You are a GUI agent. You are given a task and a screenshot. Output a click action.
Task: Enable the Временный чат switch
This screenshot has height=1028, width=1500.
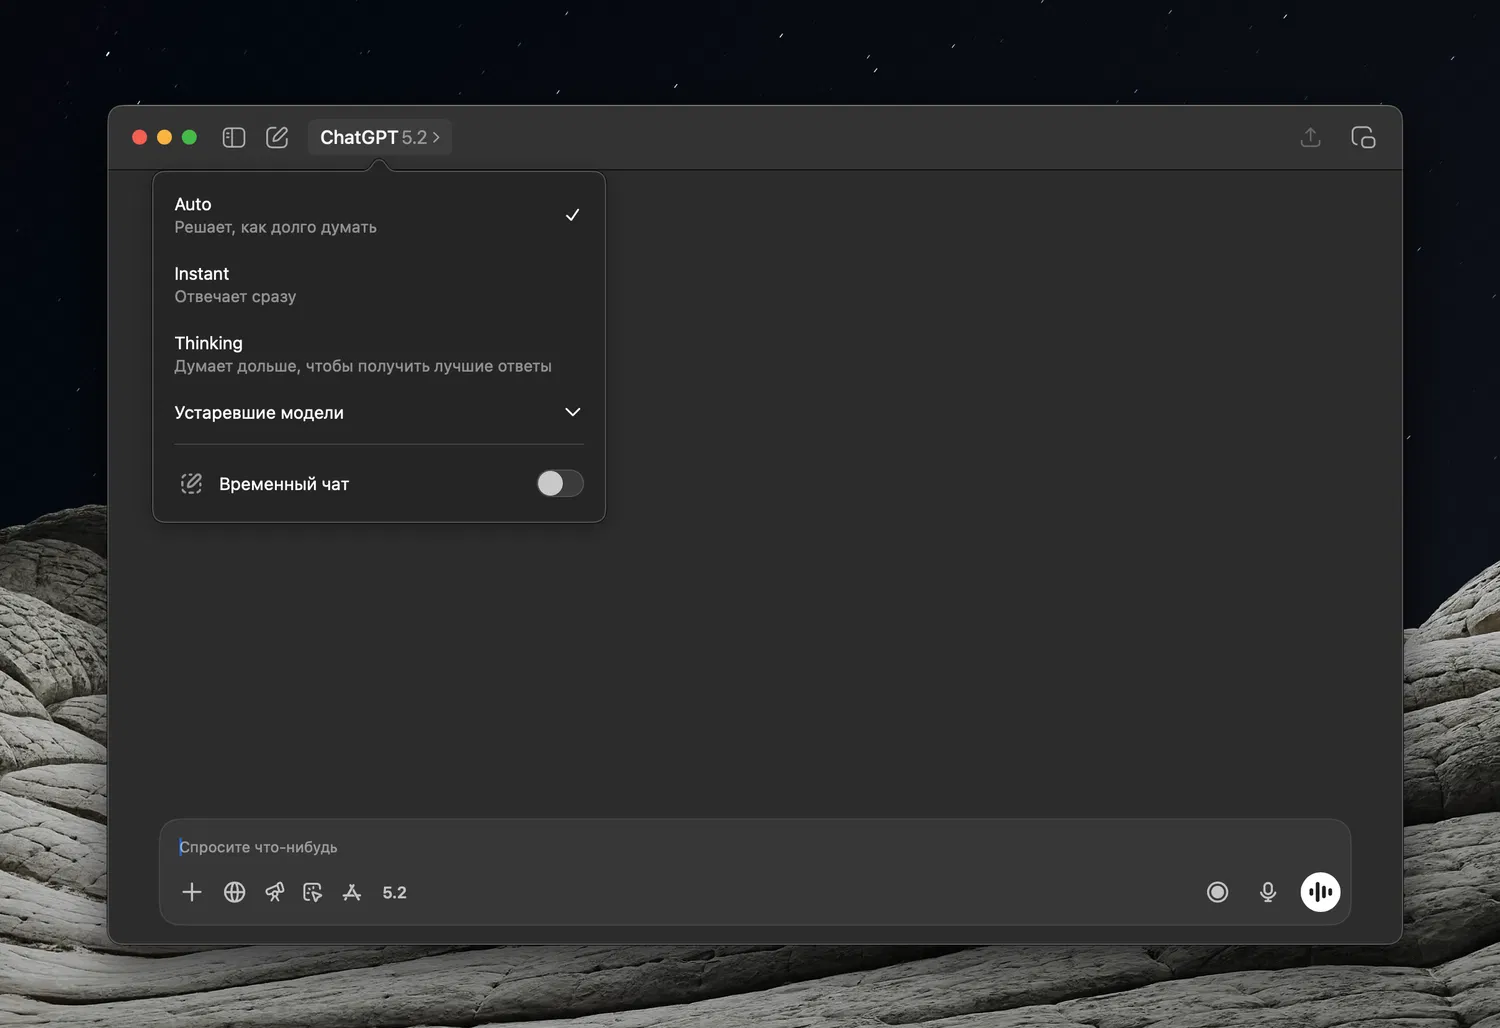tap(560, 483)
